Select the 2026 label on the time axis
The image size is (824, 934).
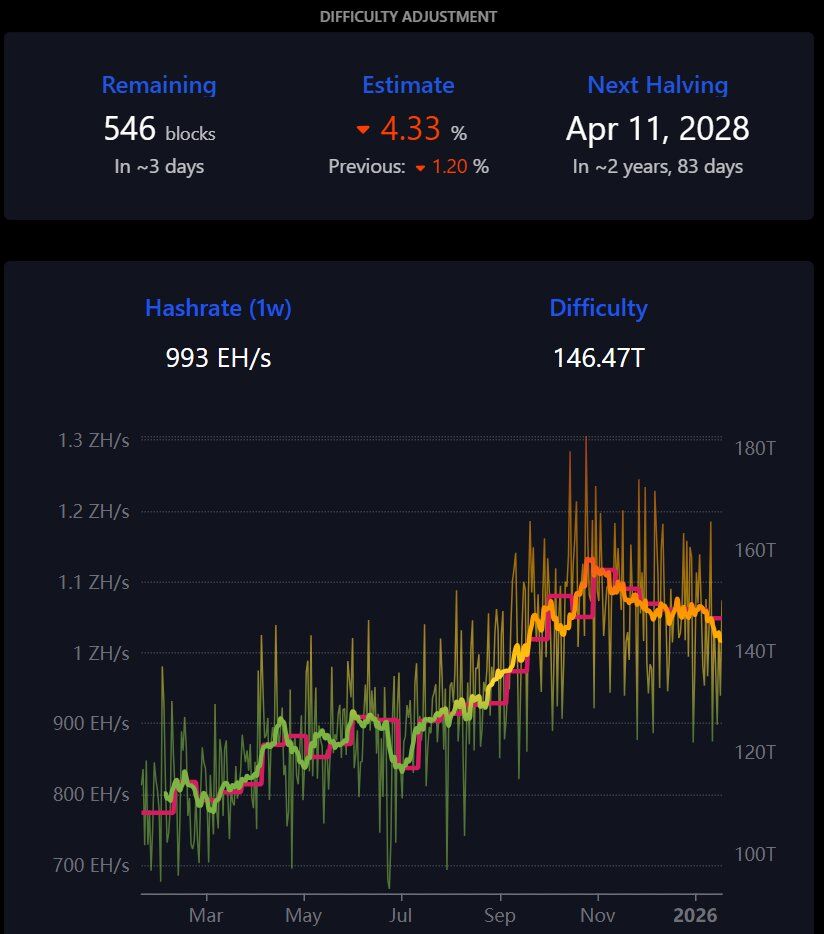click(x=696, y=915)
